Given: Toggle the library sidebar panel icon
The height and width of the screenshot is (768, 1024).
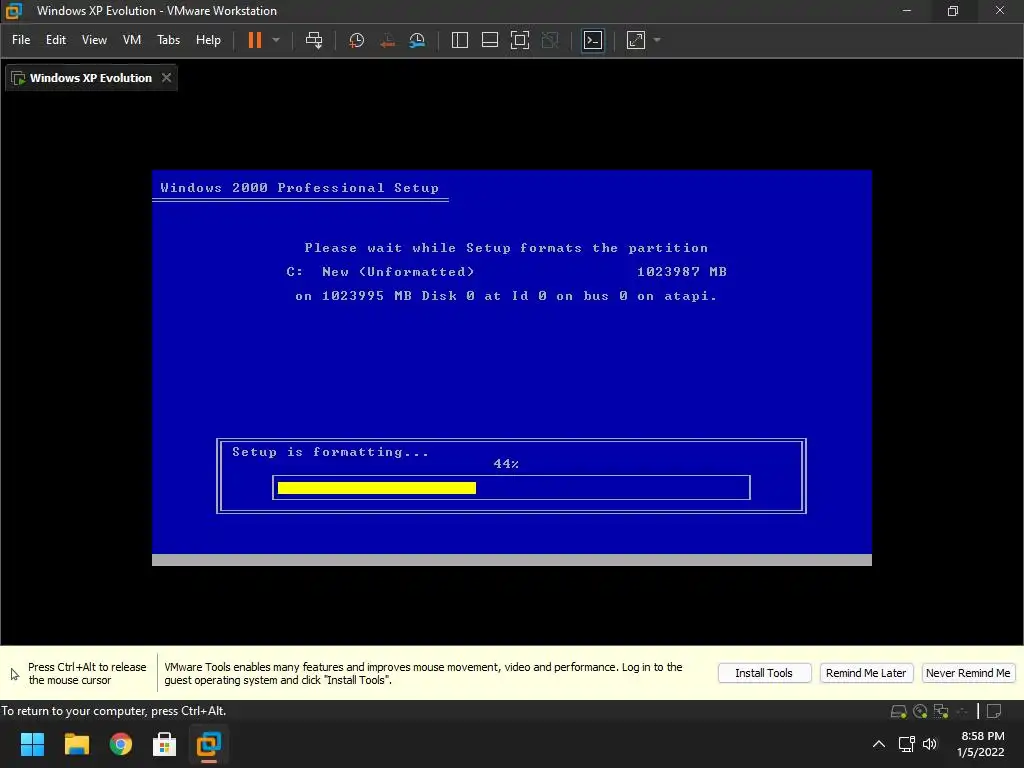Looking at the screenshot, I should [460, 40].
